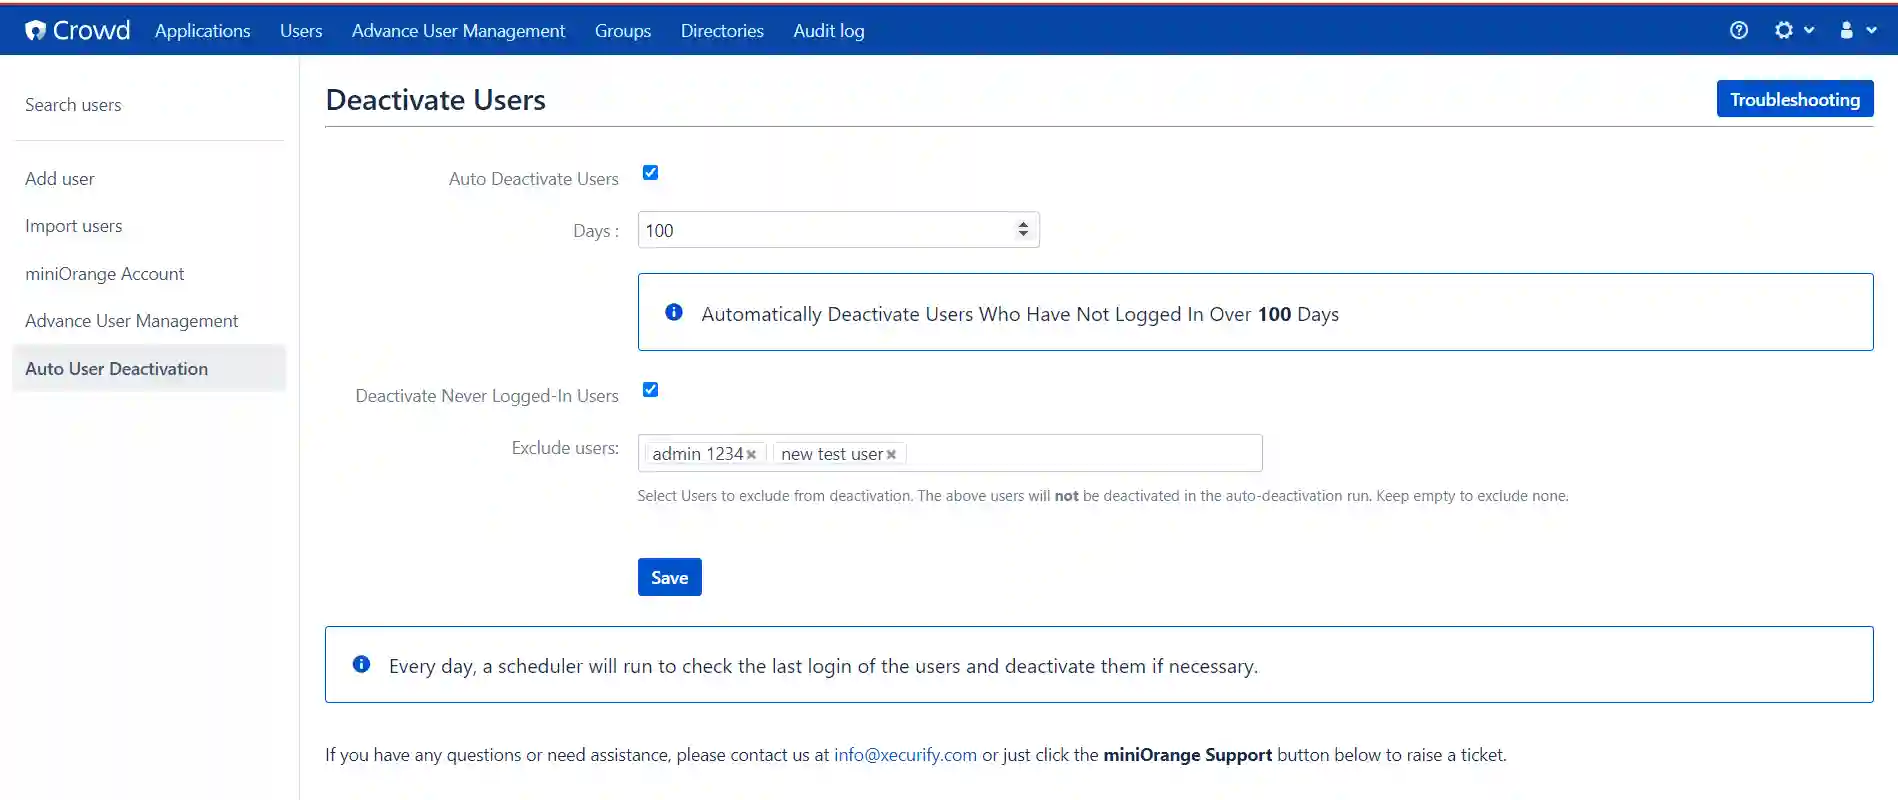Click the Crowd logo
The image size is (1898, 800).
[77, 30]
